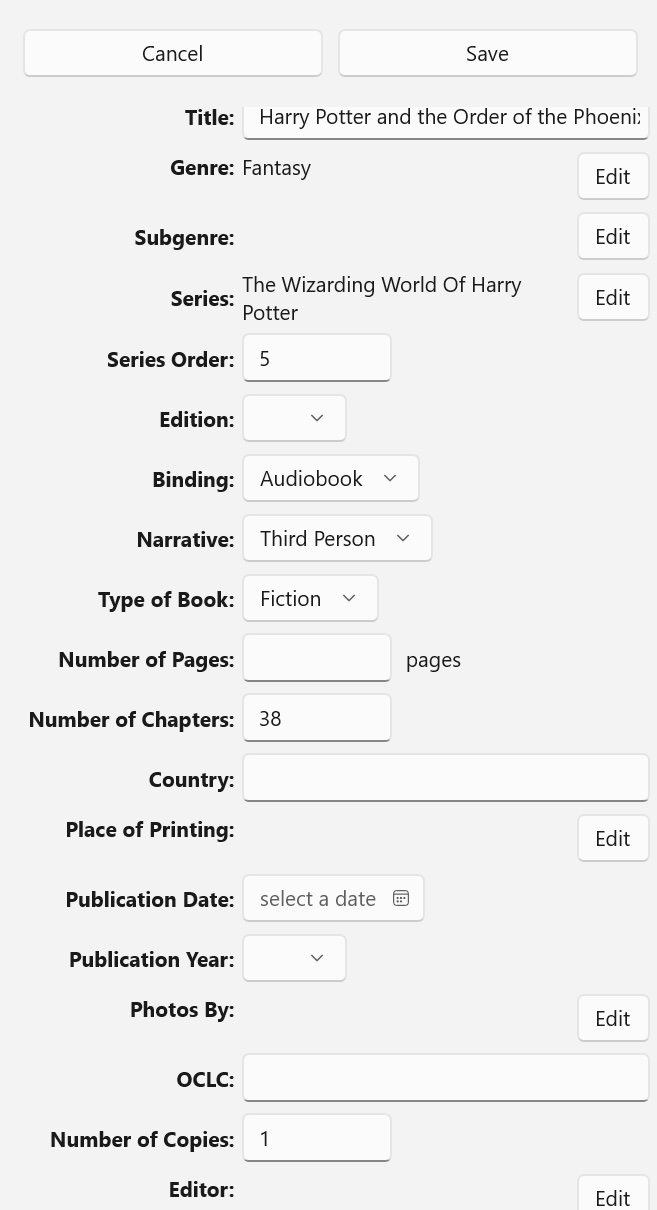Click into the Series Order field
Viewport: 657px width, 1210px height.
coord(317,358)
